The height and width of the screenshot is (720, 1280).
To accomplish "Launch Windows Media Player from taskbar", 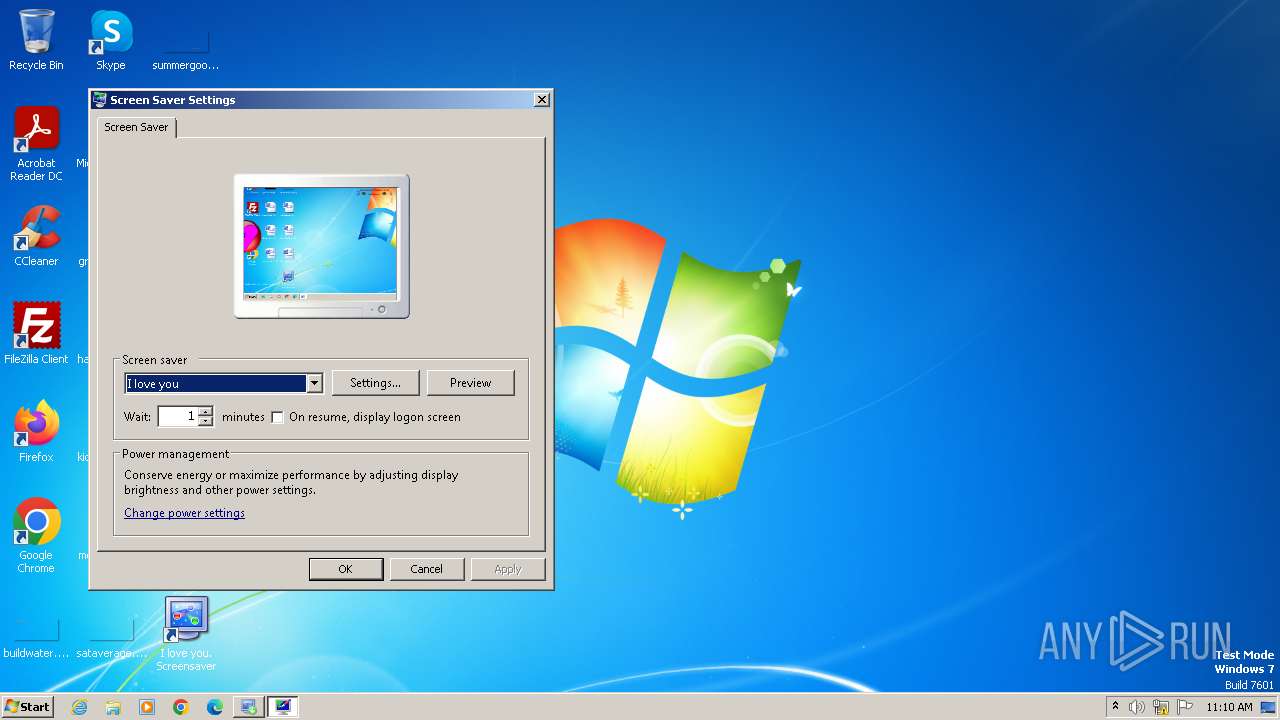I will [x=147, y=707].
